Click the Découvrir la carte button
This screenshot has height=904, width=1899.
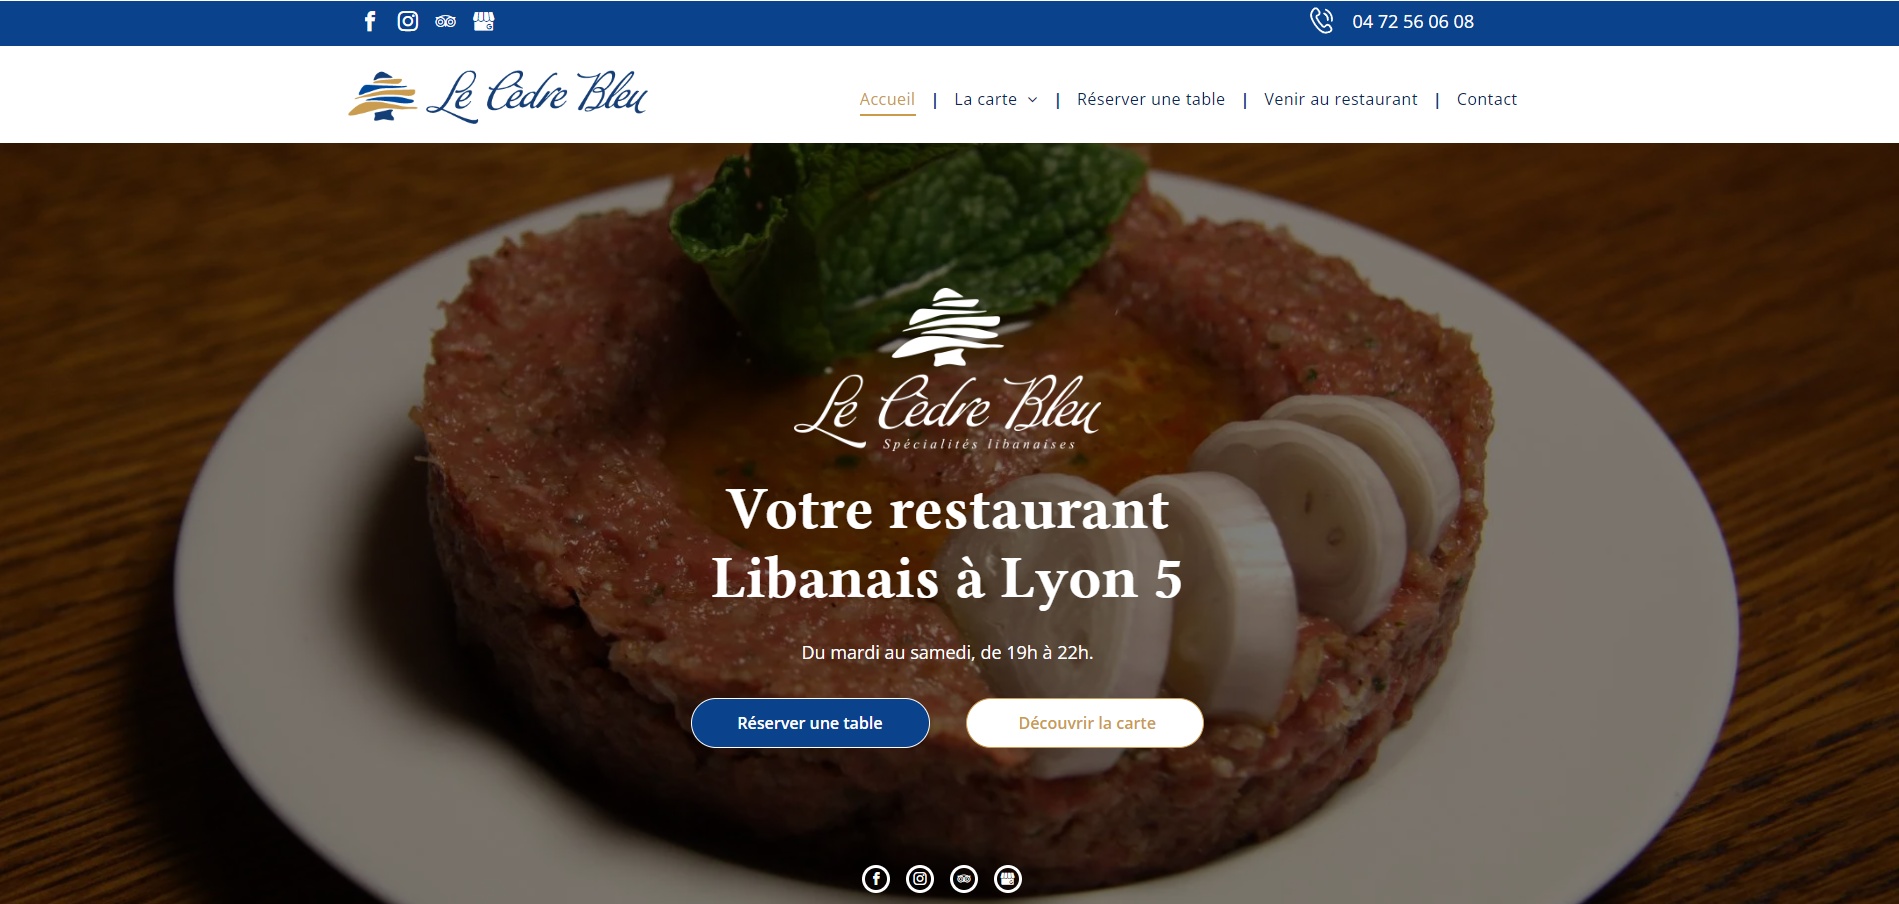pyautogui.click(x=1085, y=723)
